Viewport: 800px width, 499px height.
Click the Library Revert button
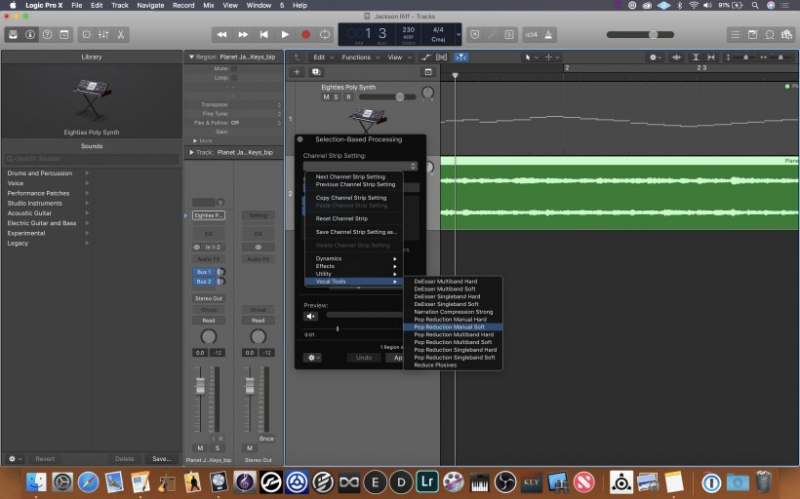(45, 459)
